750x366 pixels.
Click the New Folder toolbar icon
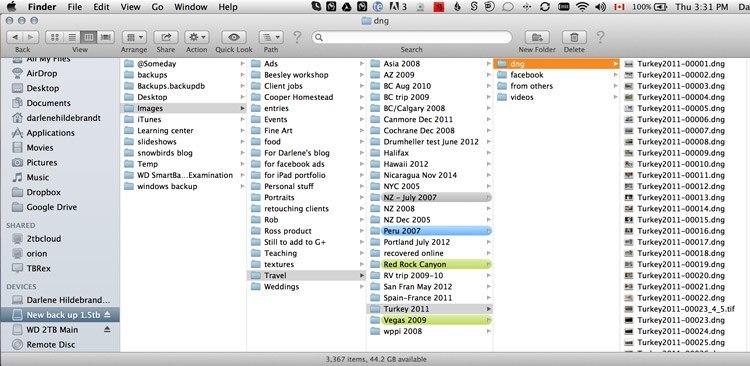pos(537,37)
